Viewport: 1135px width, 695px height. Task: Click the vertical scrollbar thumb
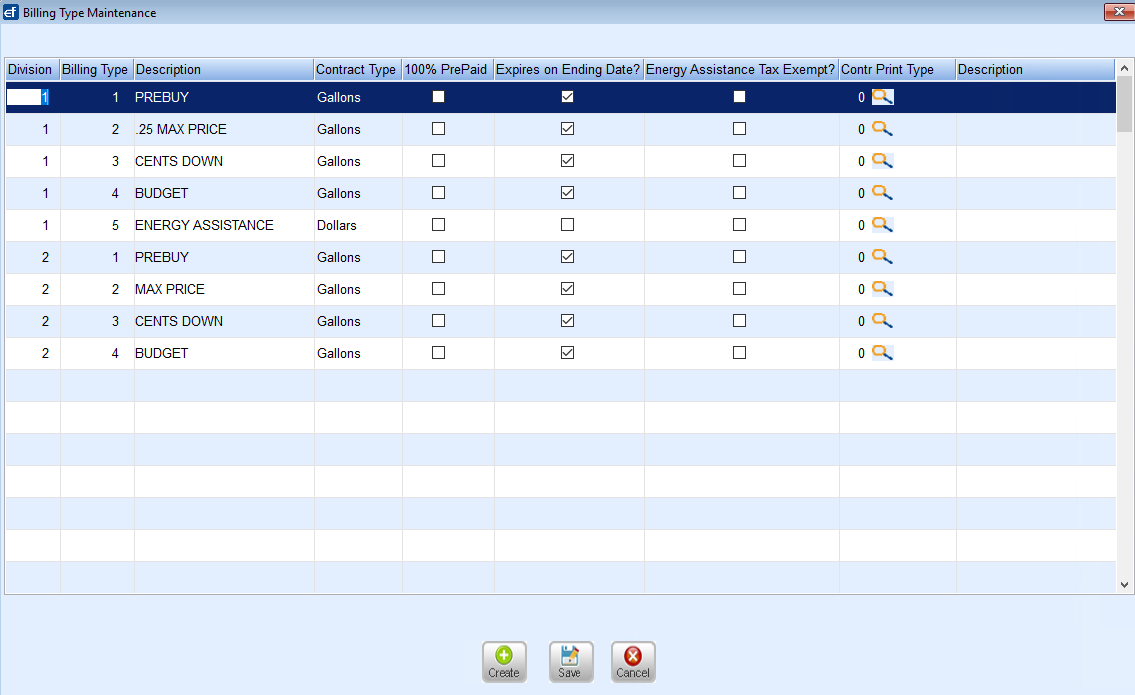click(x=1124, y=104)
